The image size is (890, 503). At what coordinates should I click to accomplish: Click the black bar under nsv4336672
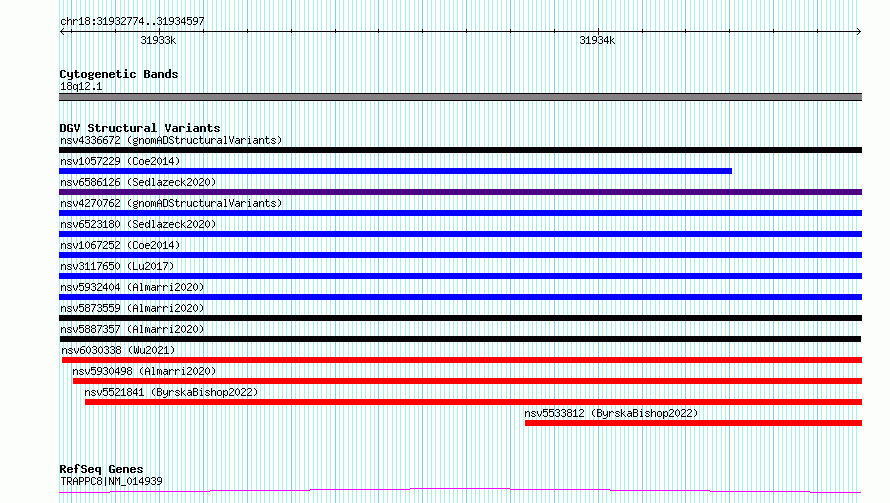pyautogui.click(x=460, y=150)
